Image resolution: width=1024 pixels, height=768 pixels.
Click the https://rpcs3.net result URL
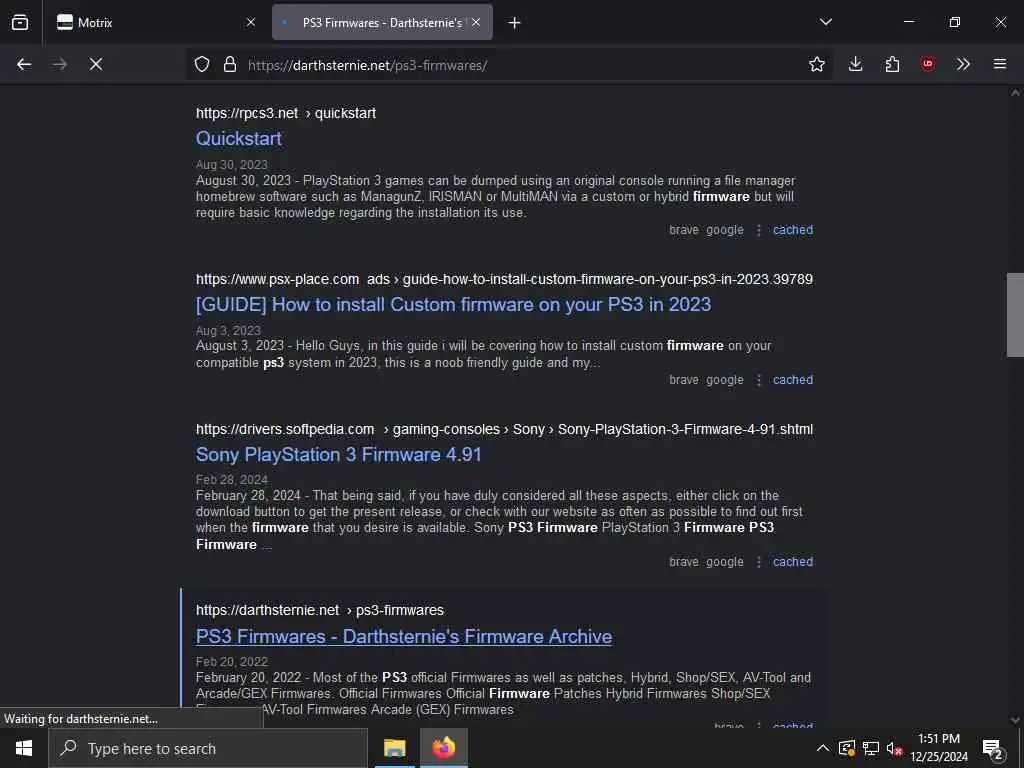(x=247, y=113)
